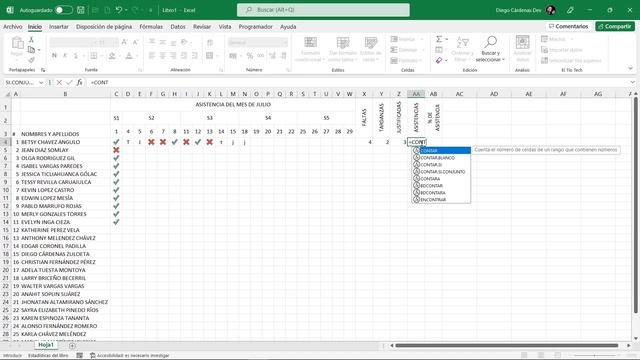Click column AA header
This screenshot has width=640, height=360.
(416, 94)
